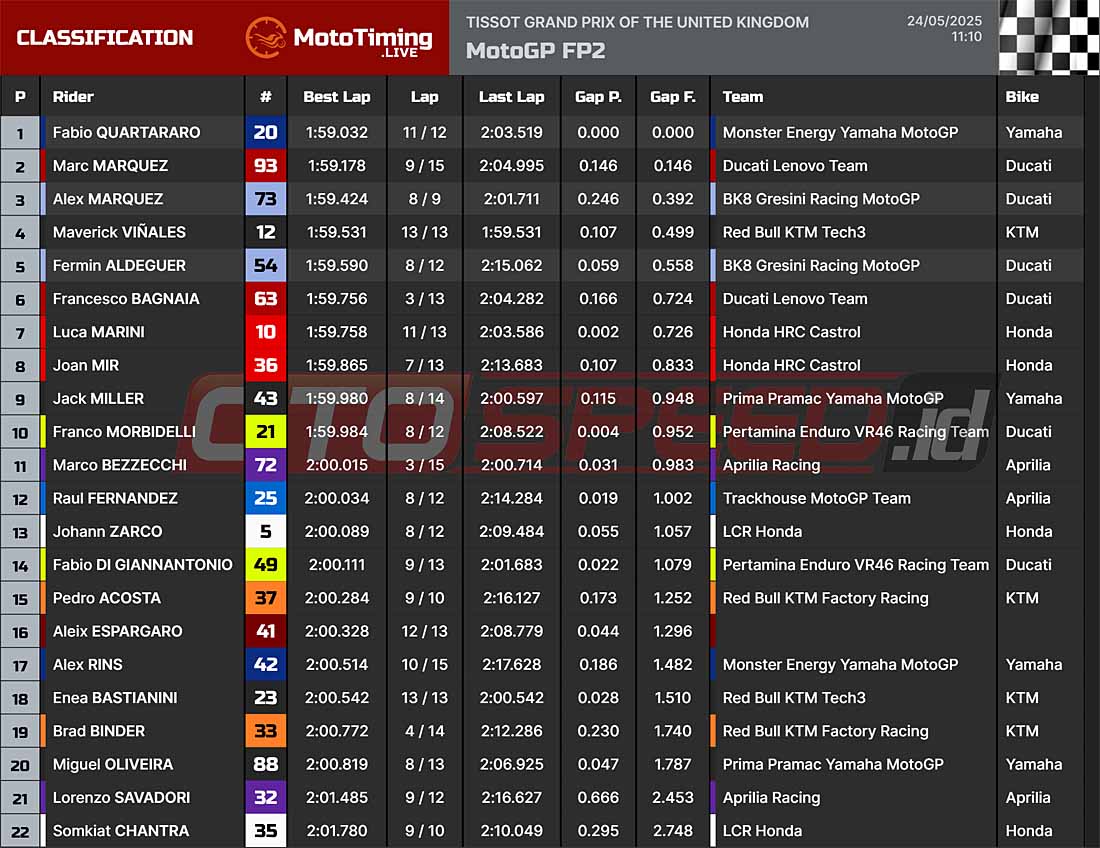
Task: Click number badge 20 for Quartararo
Action: tap(266, 132)
